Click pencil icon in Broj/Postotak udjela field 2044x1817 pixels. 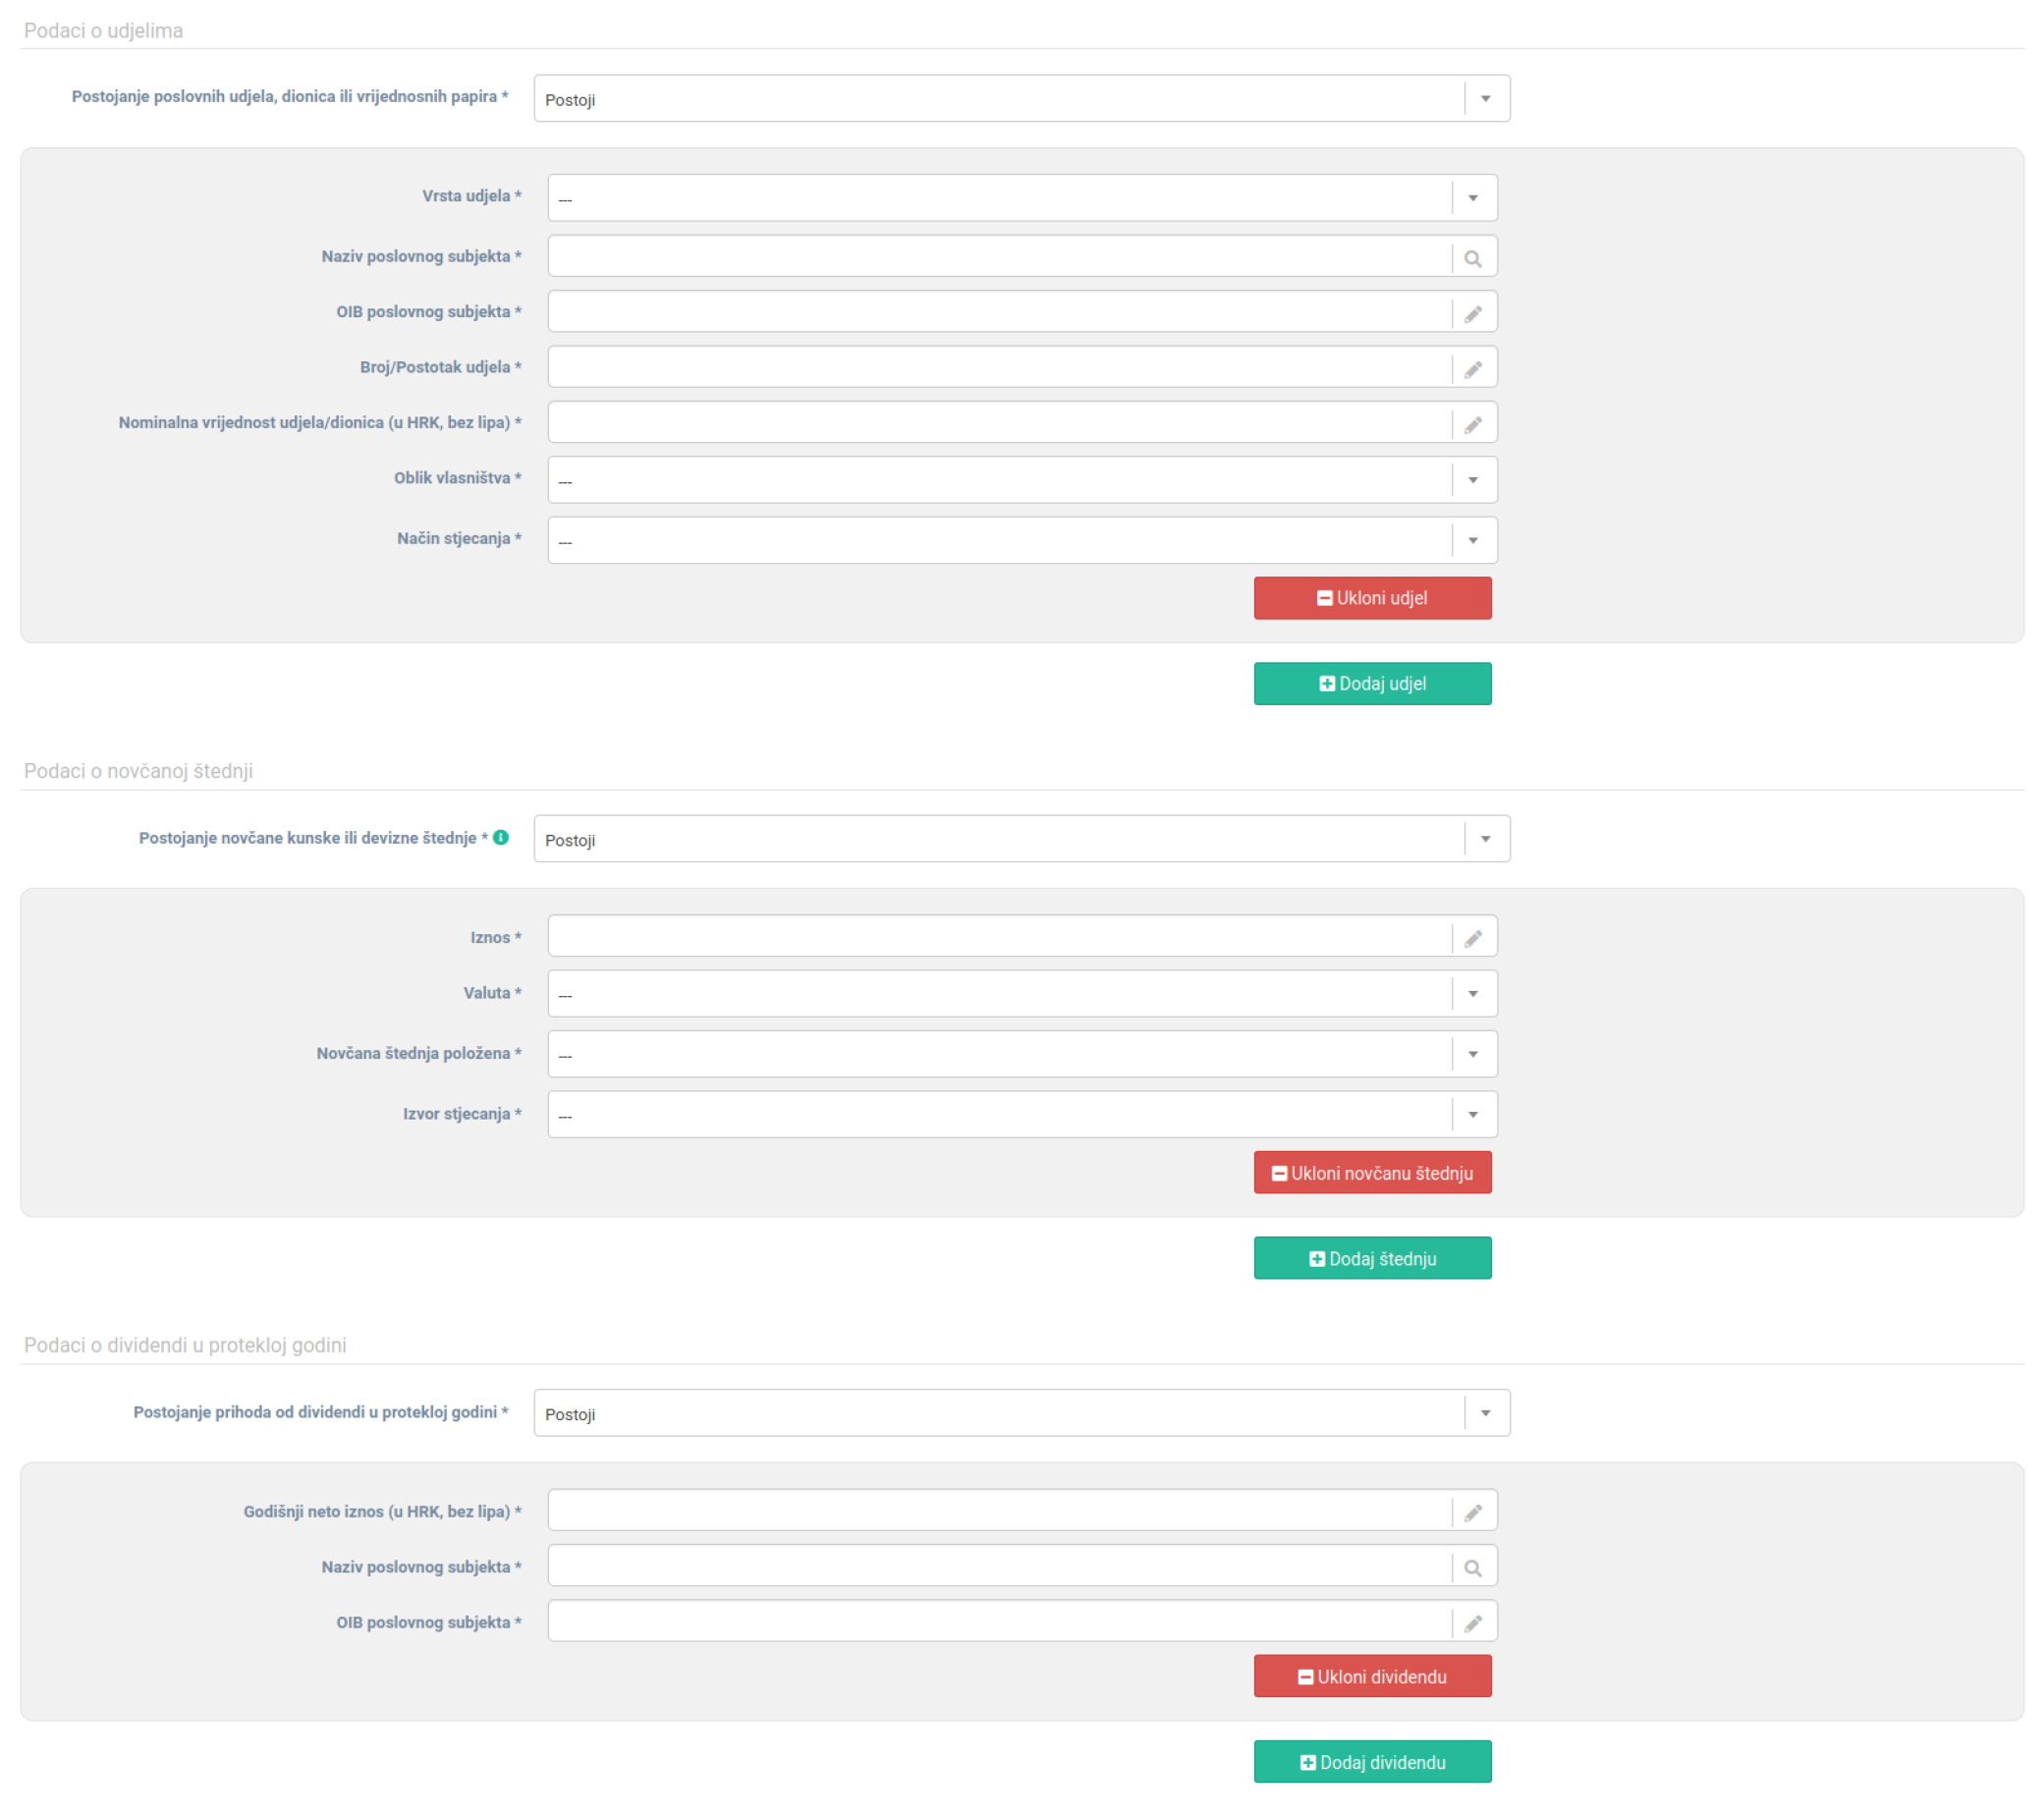click(x=1472, y=369)
